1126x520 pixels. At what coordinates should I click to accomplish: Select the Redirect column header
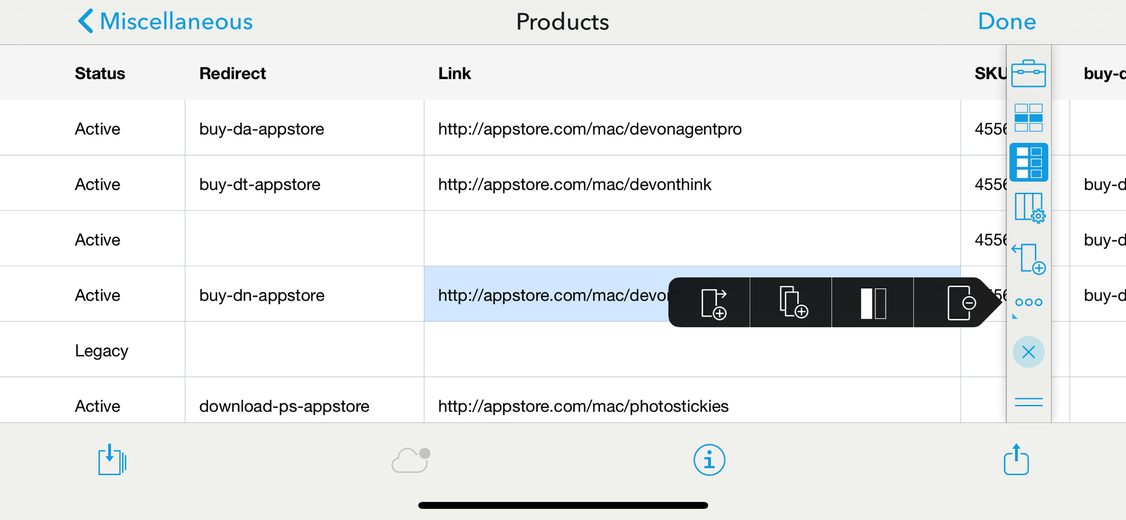point(233,73)
